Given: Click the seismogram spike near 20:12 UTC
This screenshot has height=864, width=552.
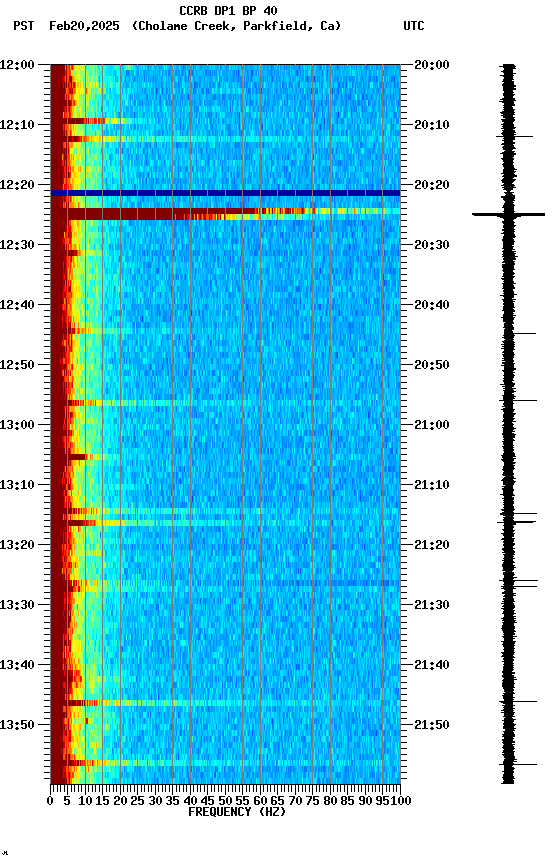Looking at the screenshot, I should (x=515, y=137).
